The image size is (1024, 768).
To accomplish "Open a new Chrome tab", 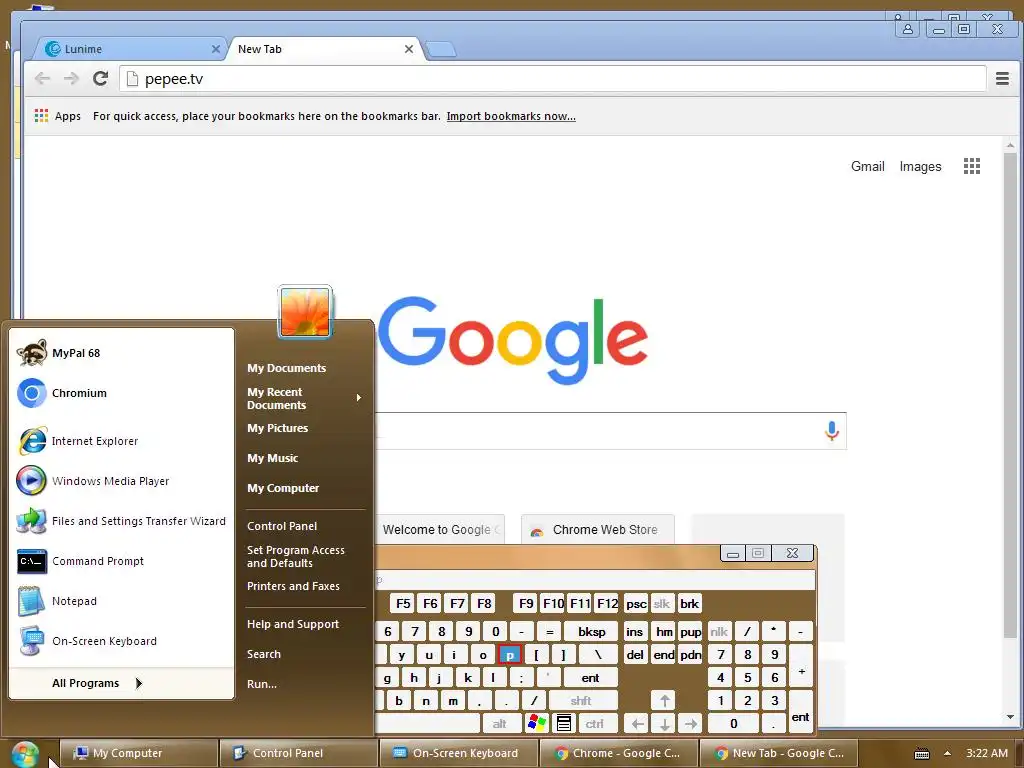I will 441,50.
